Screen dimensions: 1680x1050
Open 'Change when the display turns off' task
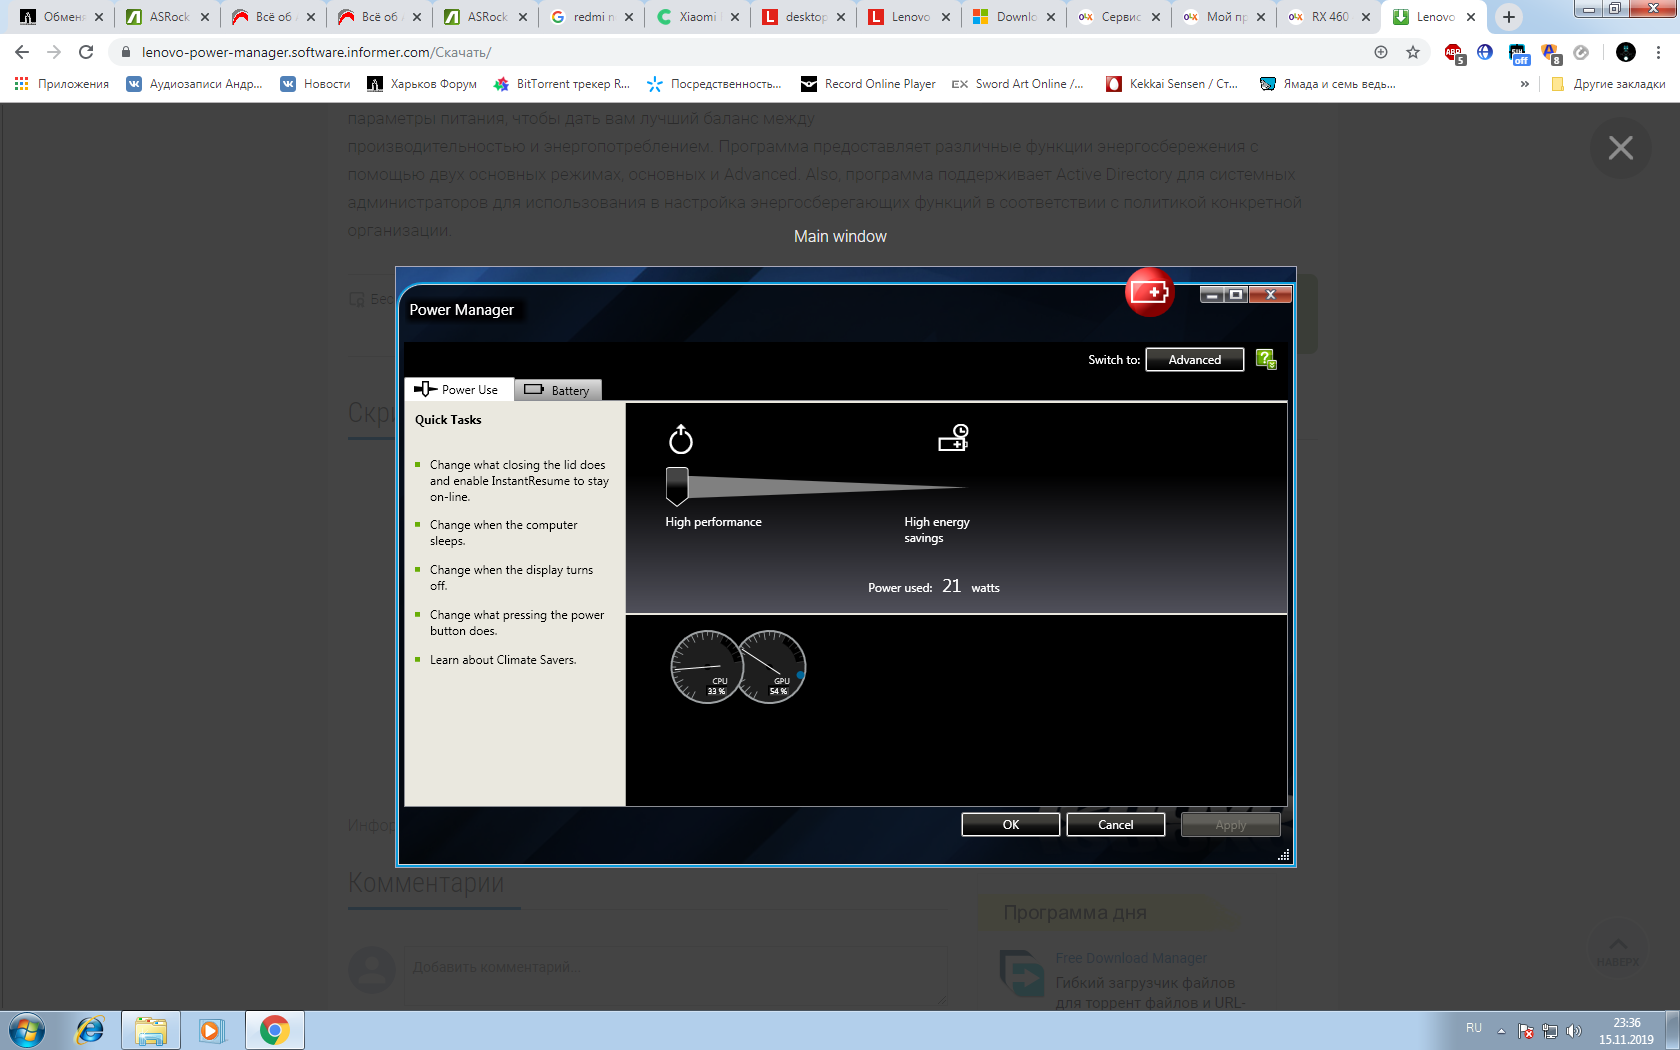(x=511, y=578)
